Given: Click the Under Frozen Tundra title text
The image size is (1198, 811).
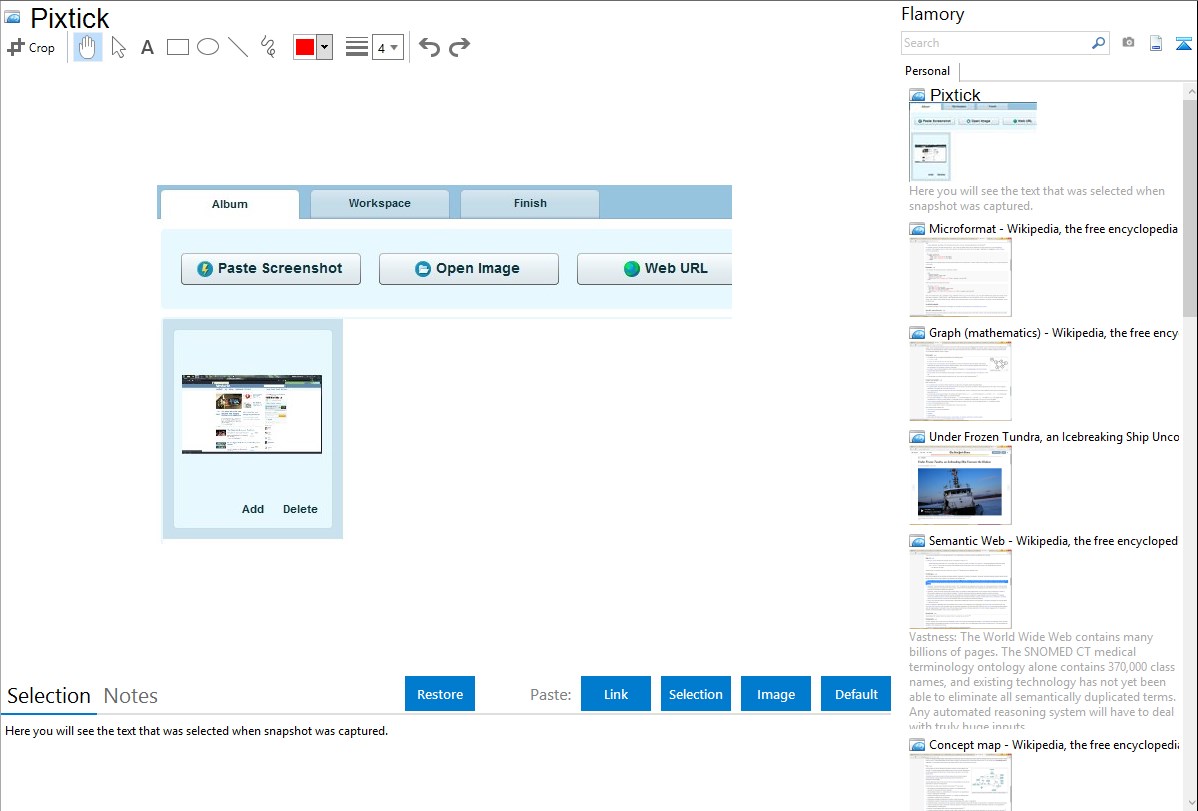Looking at the screenshot, I should pyautogui.click(x=1054, y=436).
